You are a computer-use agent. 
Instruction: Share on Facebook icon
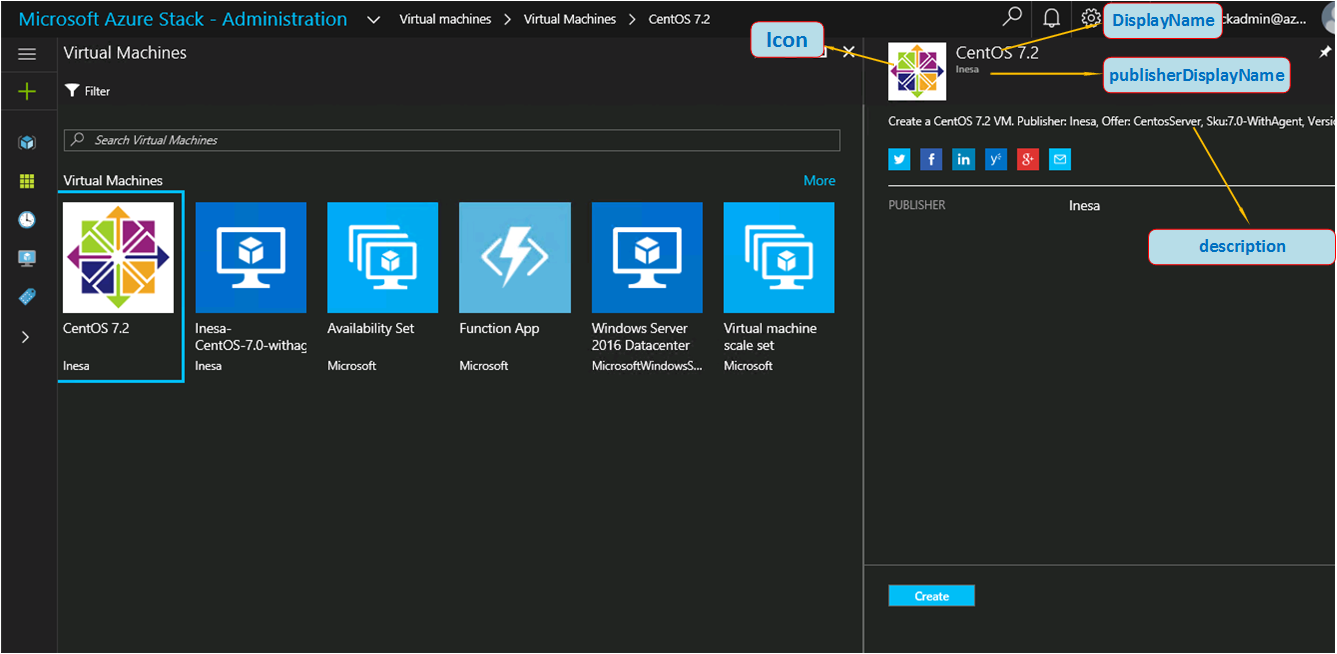tap(931, 159)
